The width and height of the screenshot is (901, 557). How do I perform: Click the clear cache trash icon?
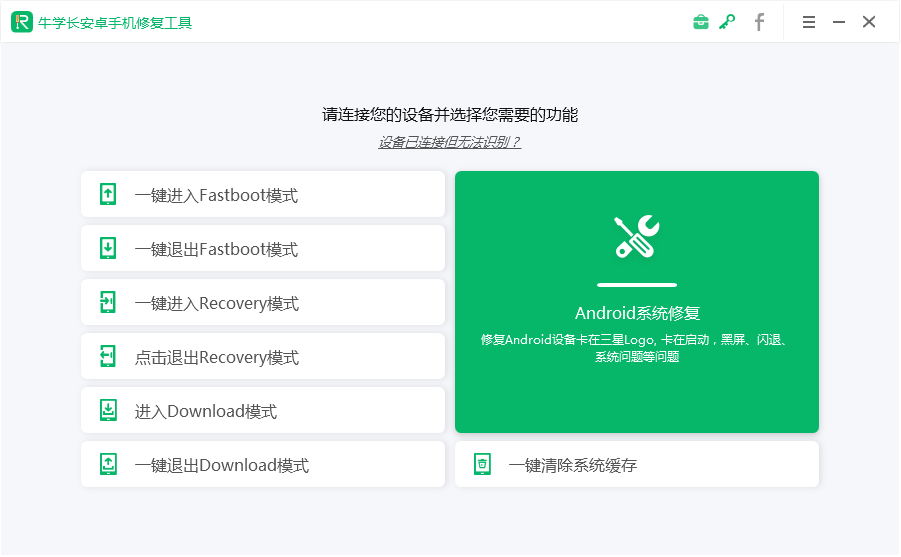point(482,464)
